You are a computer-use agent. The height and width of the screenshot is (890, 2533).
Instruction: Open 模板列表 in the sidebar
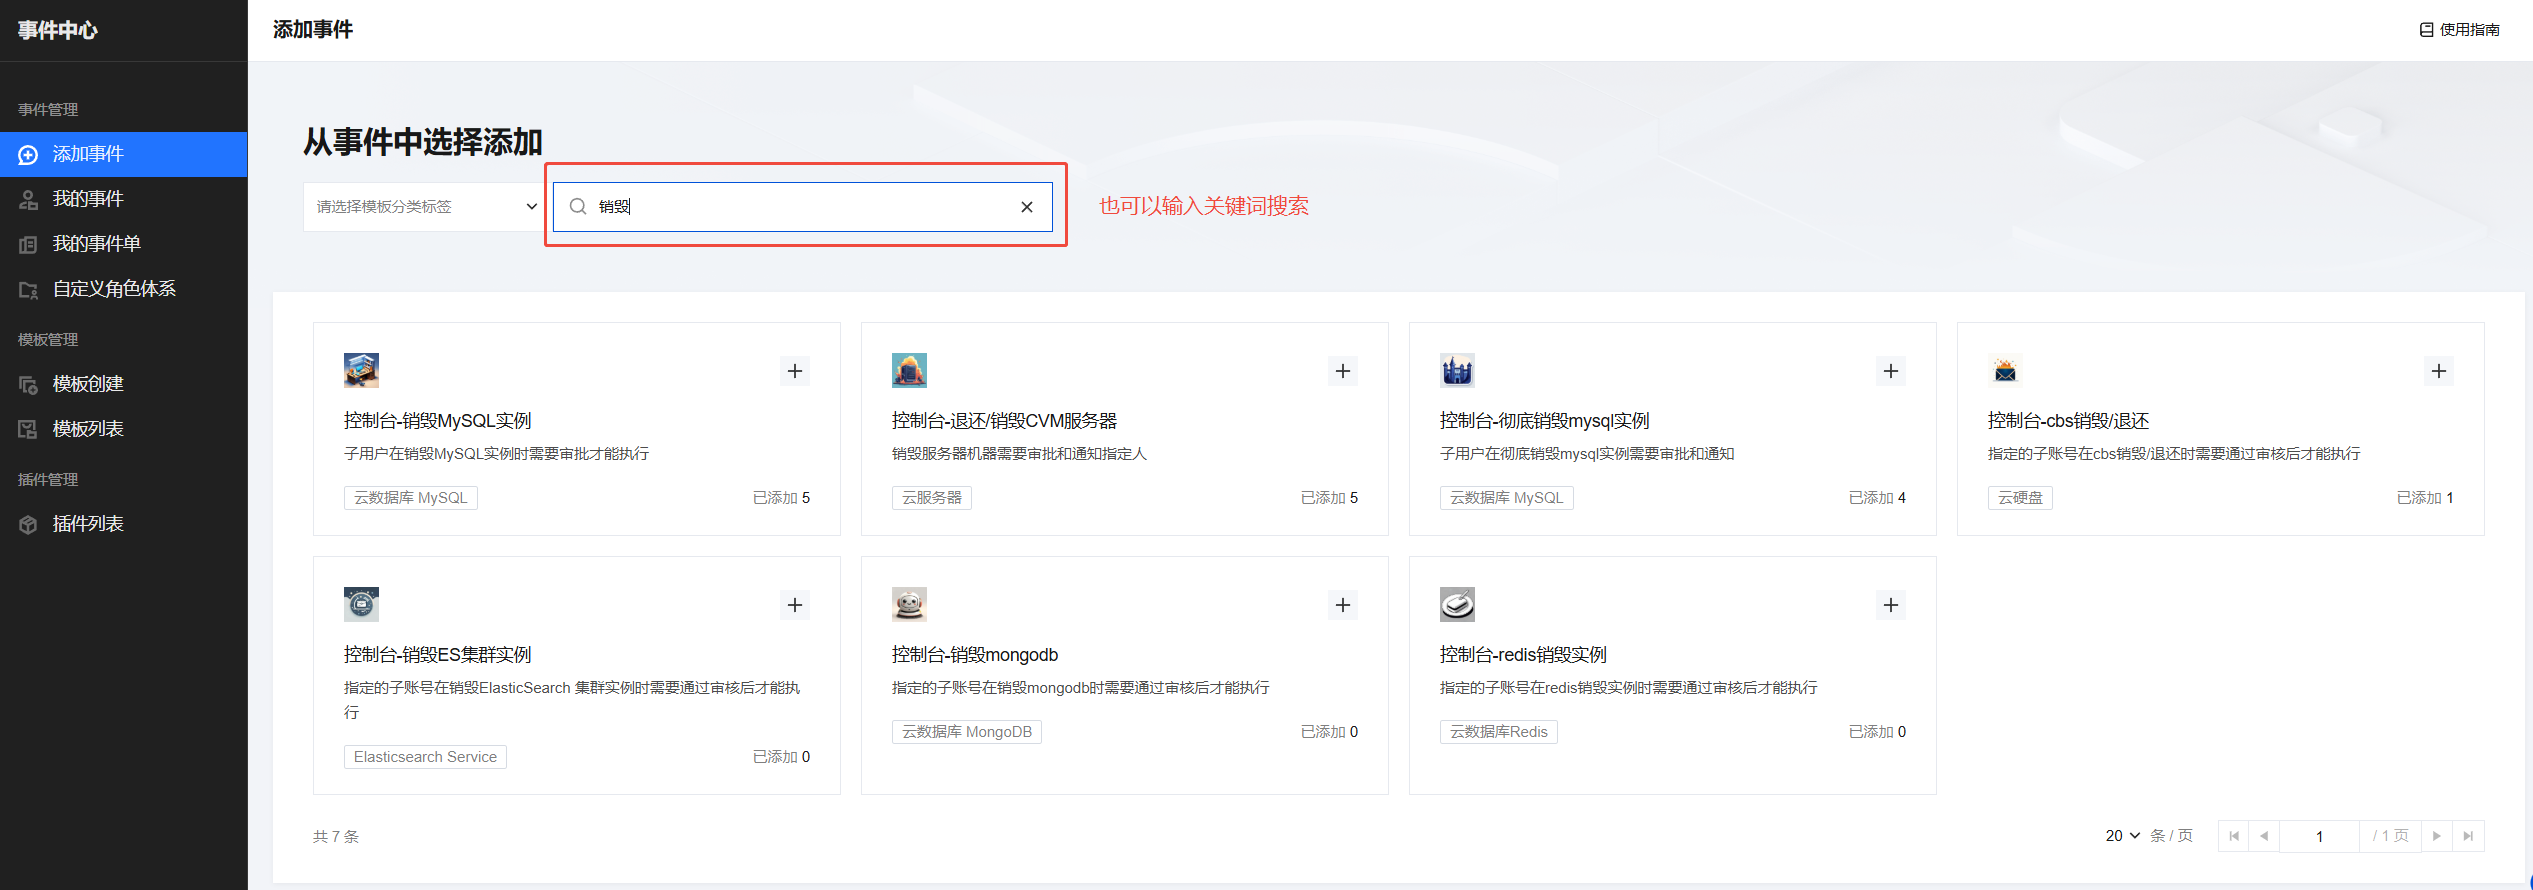click(x=124, y=429)
